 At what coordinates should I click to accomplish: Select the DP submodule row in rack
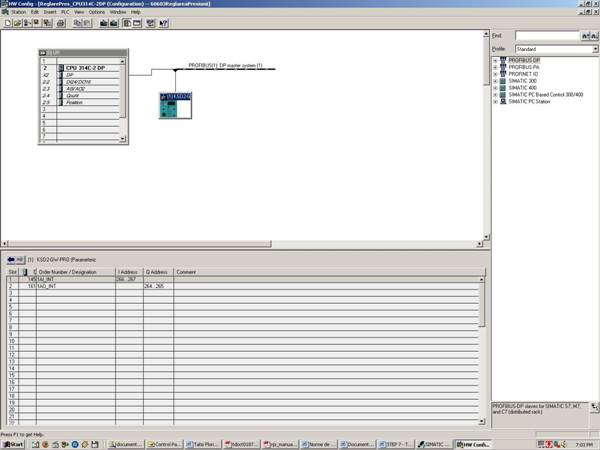80,75
